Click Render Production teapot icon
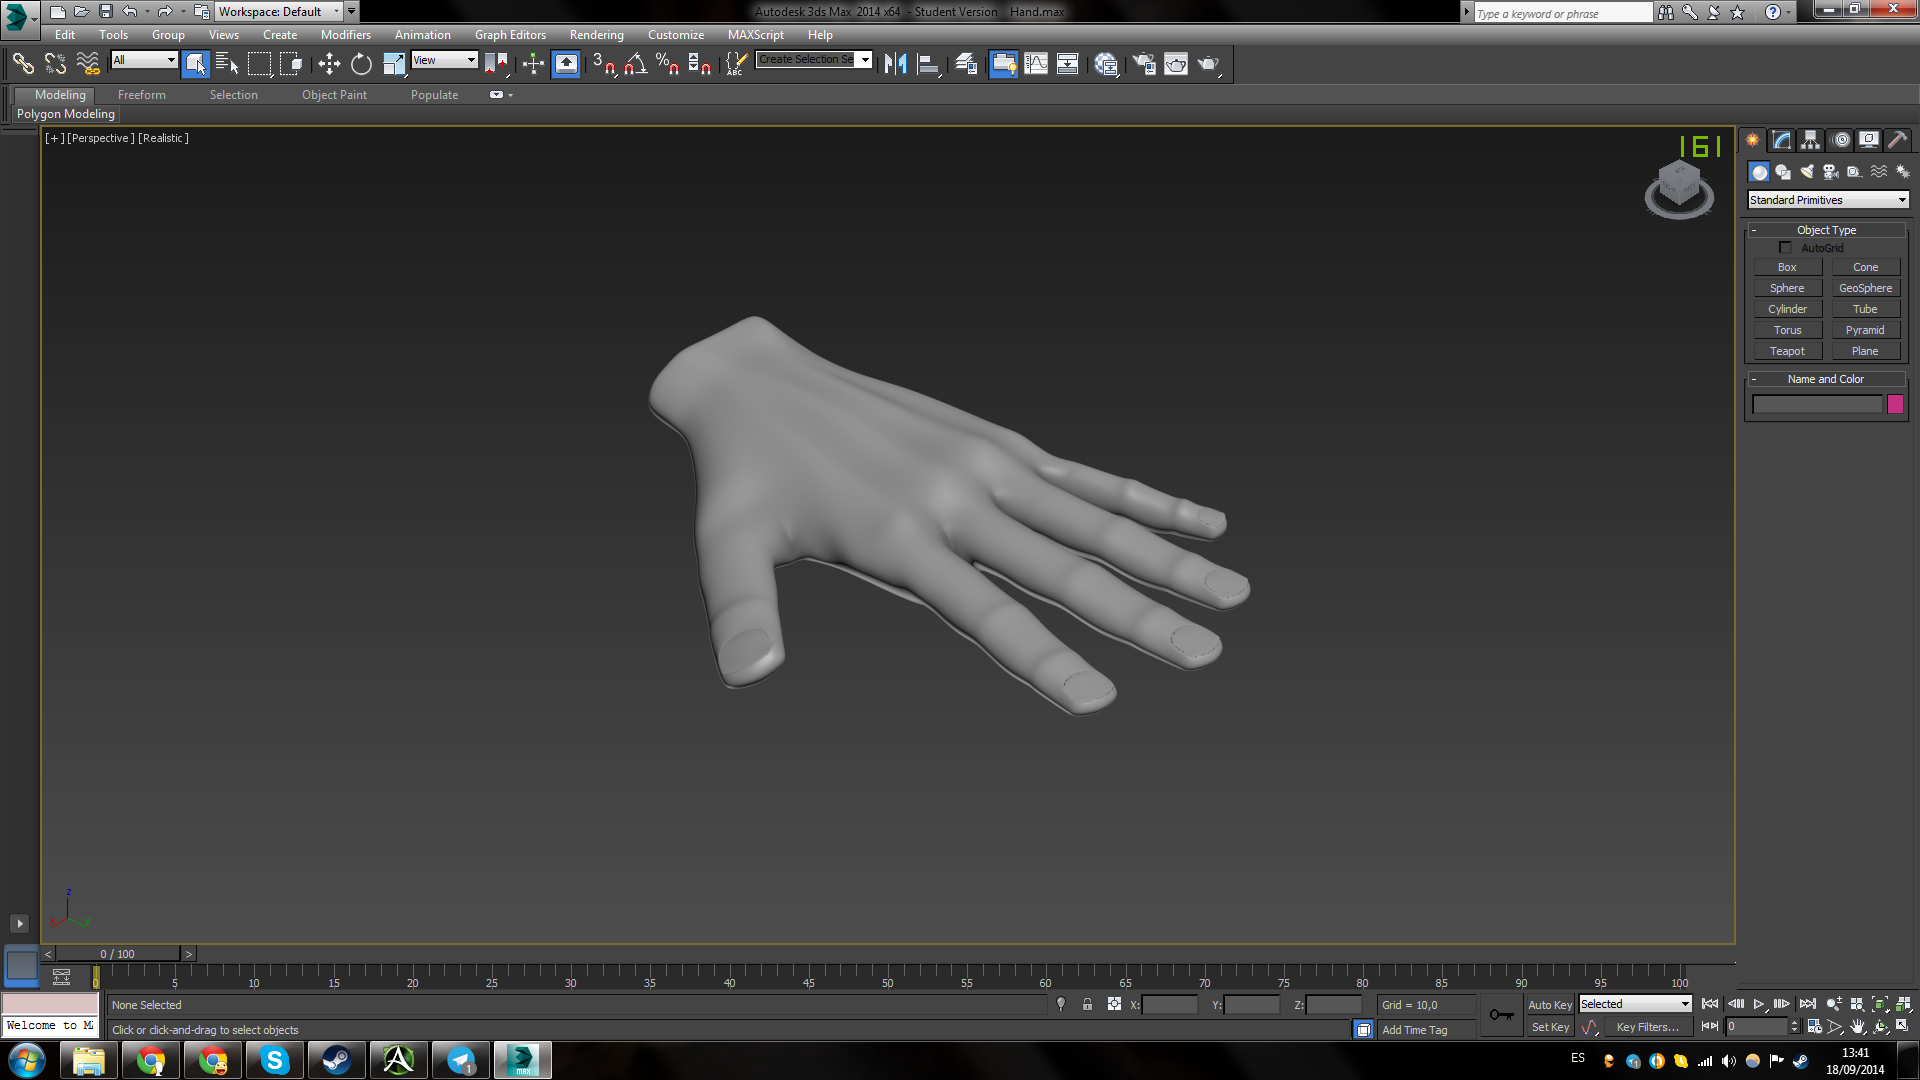Image resolution: width=1920 pixels, height=1080 pixels. tap(1209, 64)
